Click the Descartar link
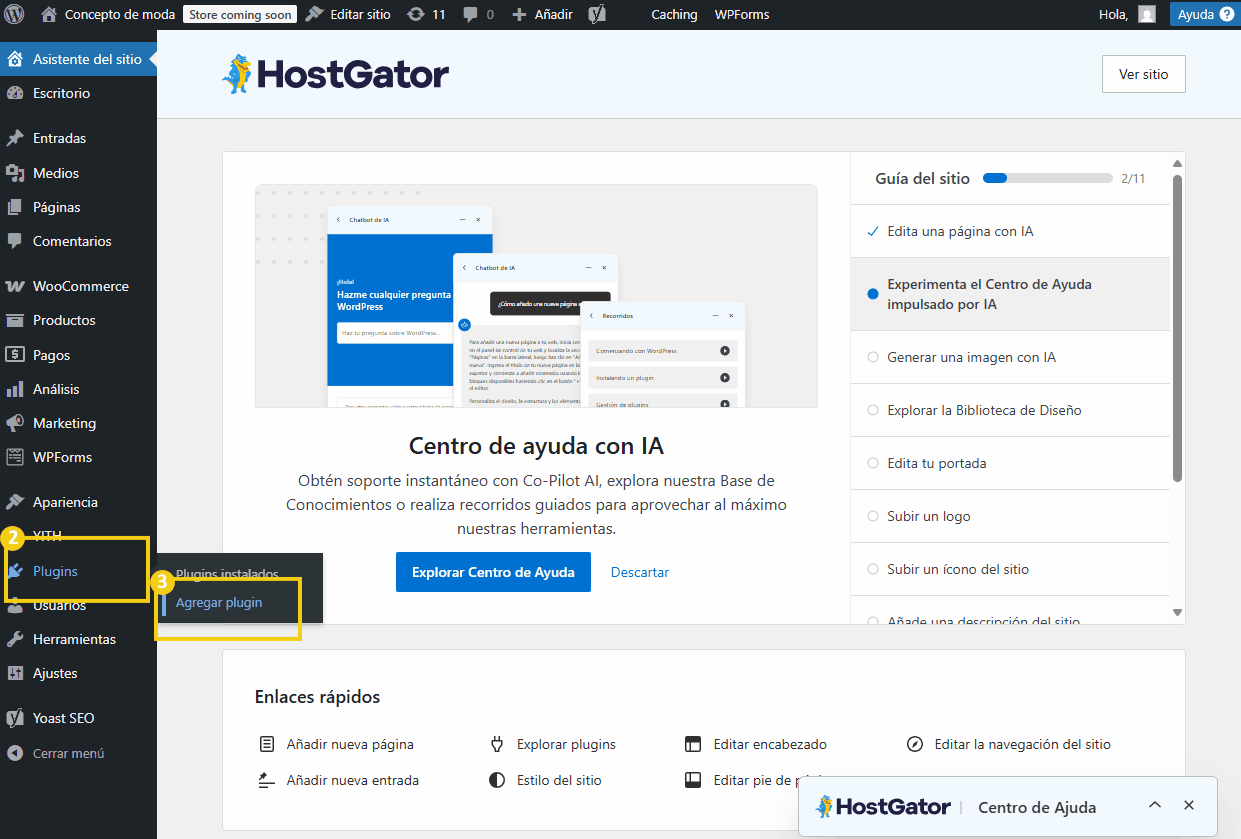Image resolution: width=1241 pixels, height=839 pixels. (640, 572)
